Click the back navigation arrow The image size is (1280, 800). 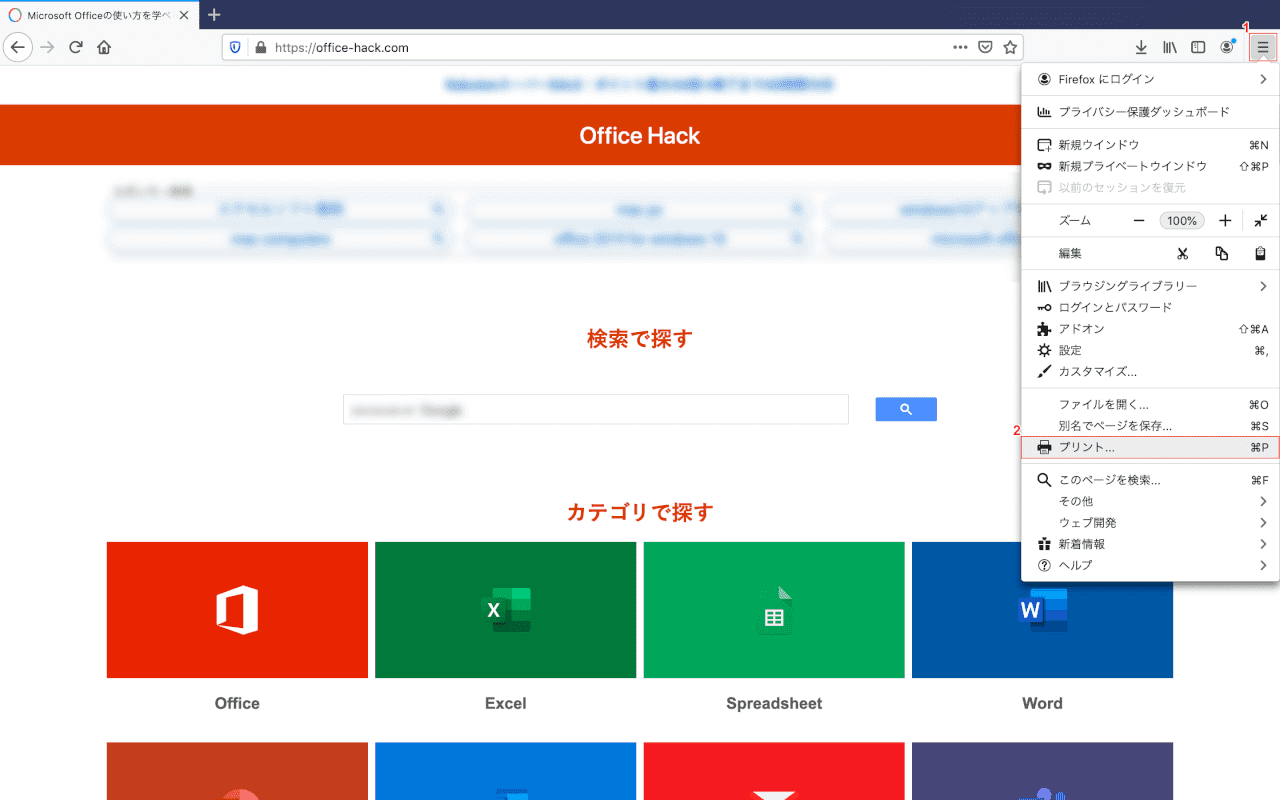tap(17, 47)
